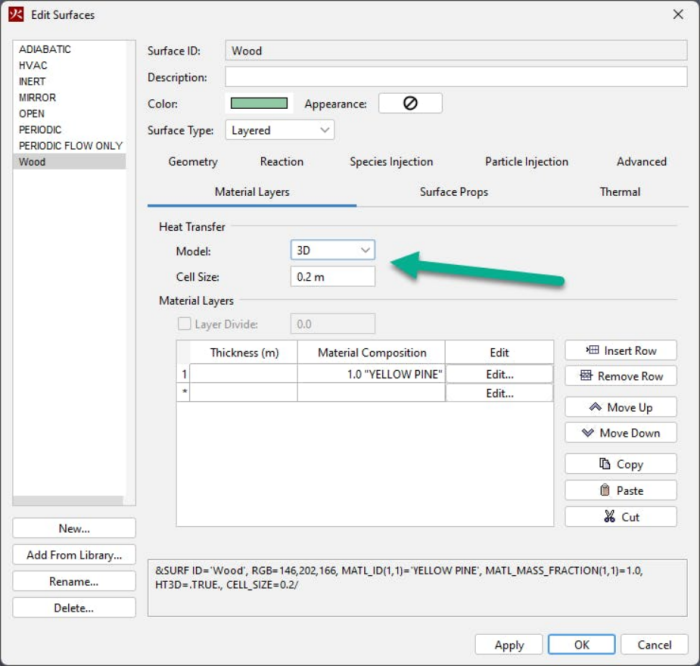Click the &SURF record text area
The image size is (700, 666).
click(417, 587)
